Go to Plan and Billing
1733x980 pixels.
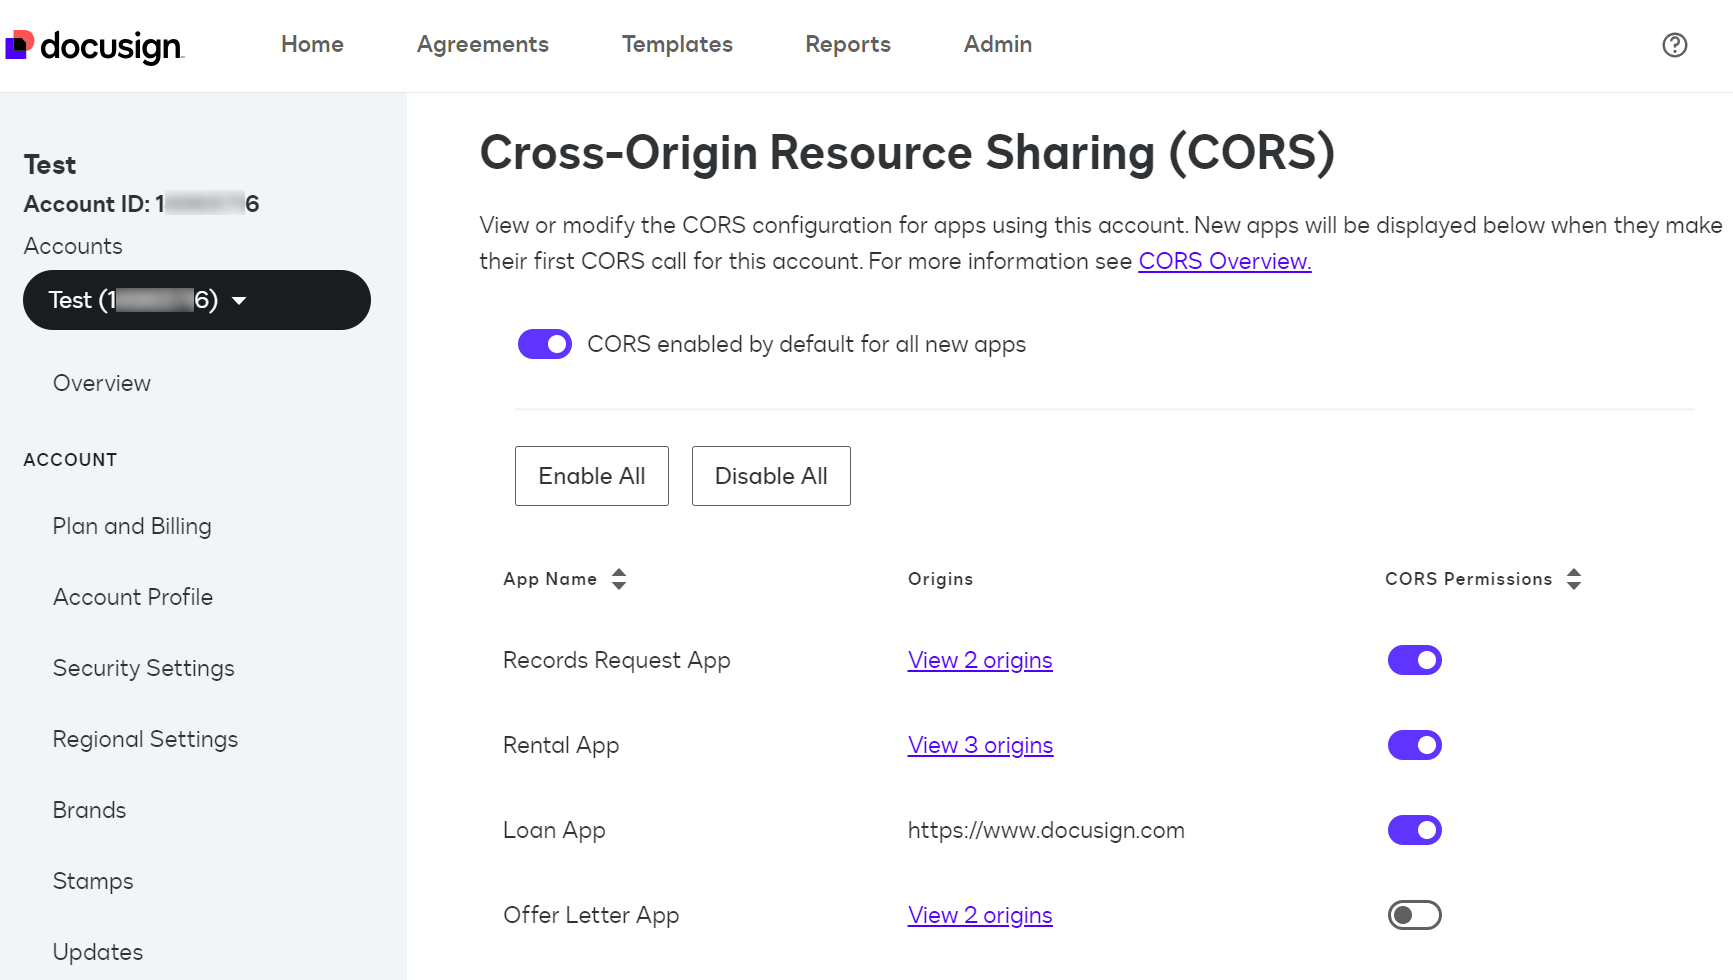click(x=131, y=525)
